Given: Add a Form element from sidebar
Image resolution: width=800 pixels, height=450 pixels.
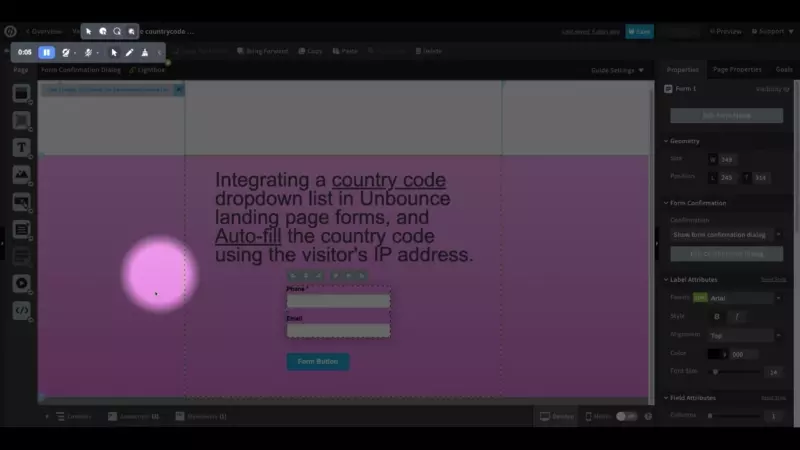Looking at the screenshot, I should (21, 230).
